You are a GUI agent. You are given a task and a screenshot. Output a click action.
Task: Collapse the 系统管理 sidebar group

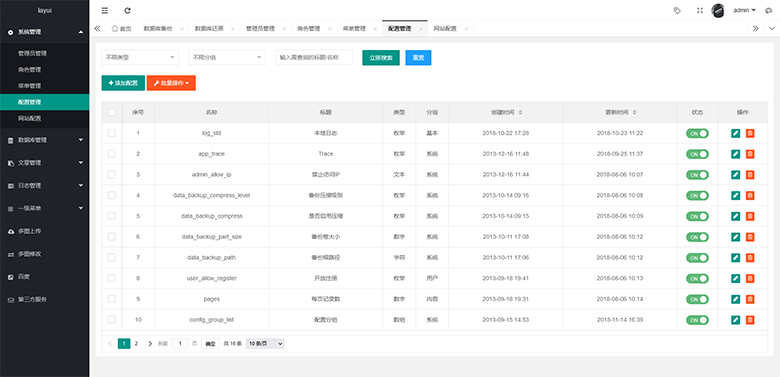[x=45, y=32]
